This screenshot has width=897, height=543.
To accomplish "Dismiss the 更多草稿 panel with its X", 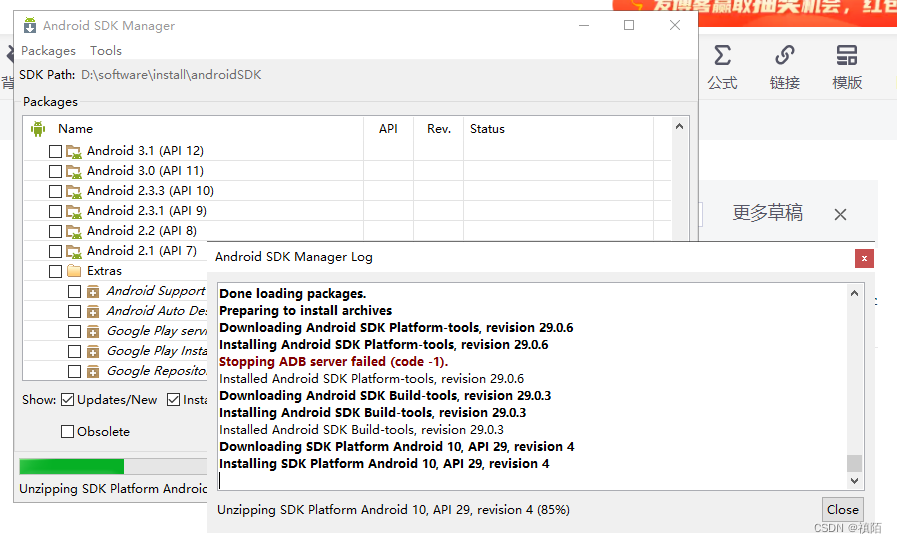I will tap(840, 215).
